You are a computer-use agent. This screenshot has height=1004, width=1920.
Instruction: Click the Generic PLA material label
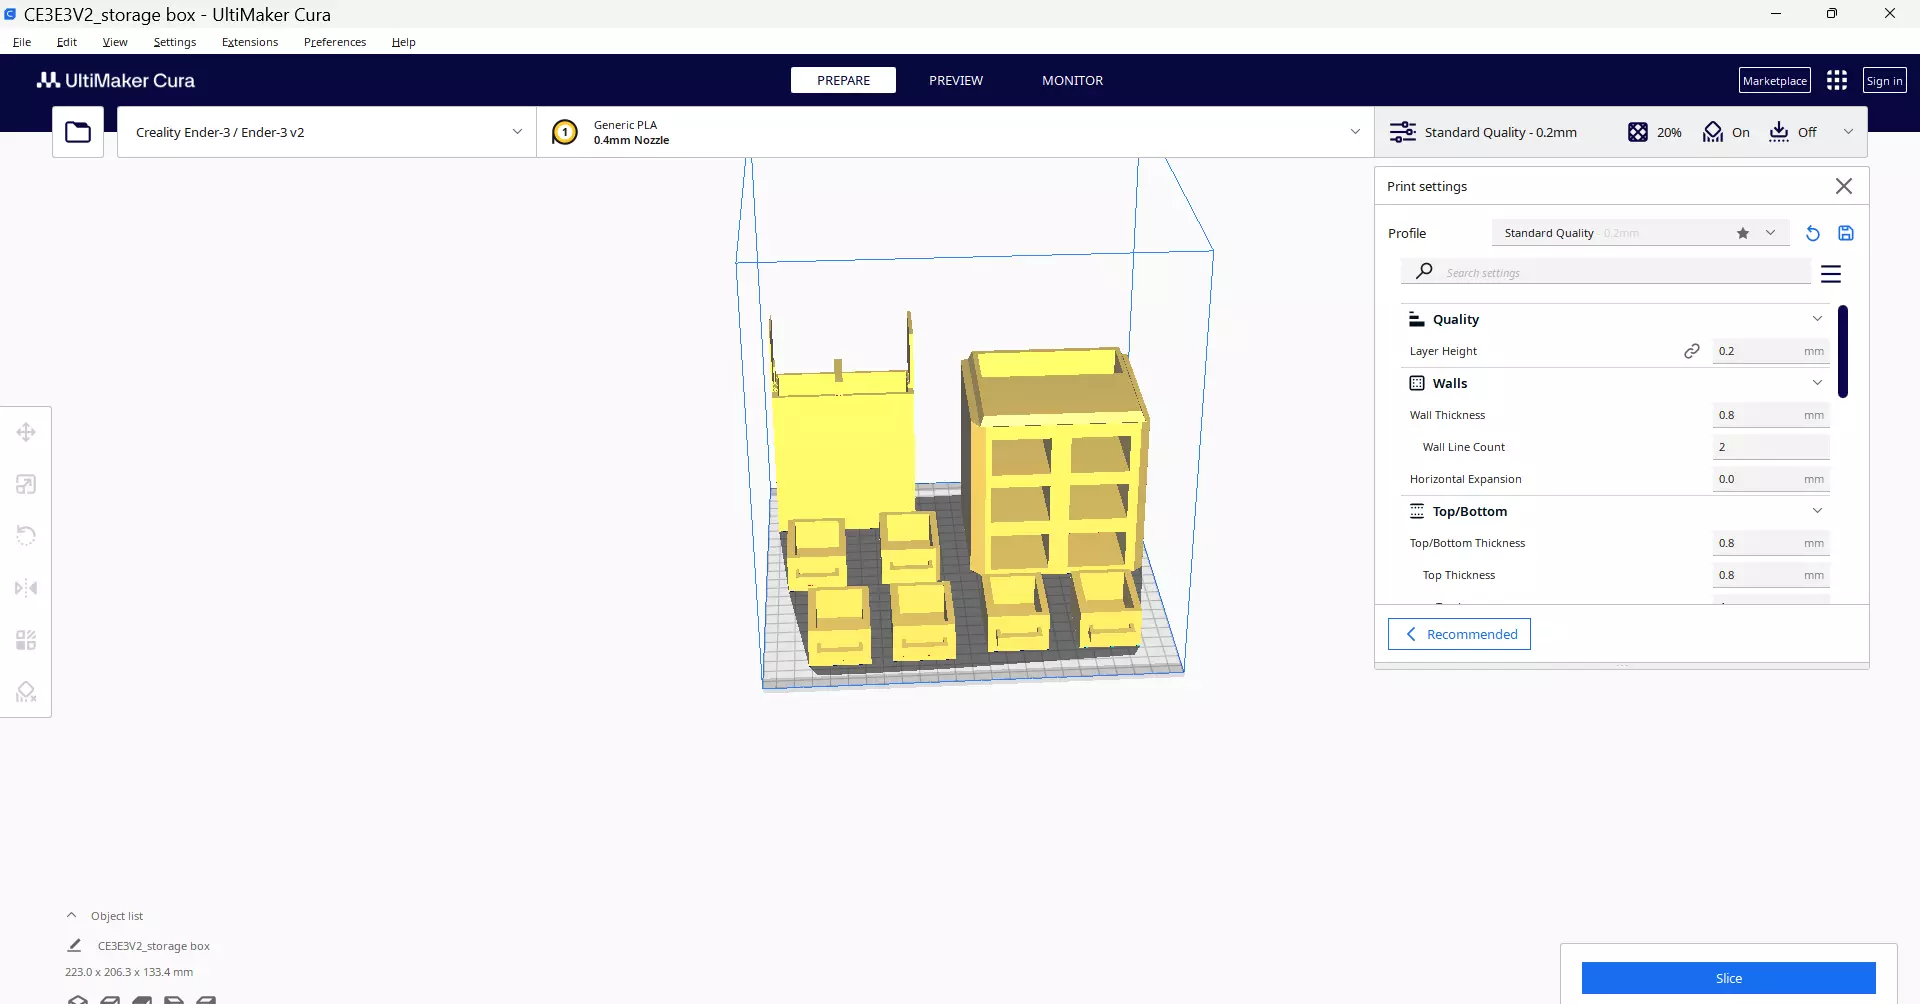tap(625, 125)
